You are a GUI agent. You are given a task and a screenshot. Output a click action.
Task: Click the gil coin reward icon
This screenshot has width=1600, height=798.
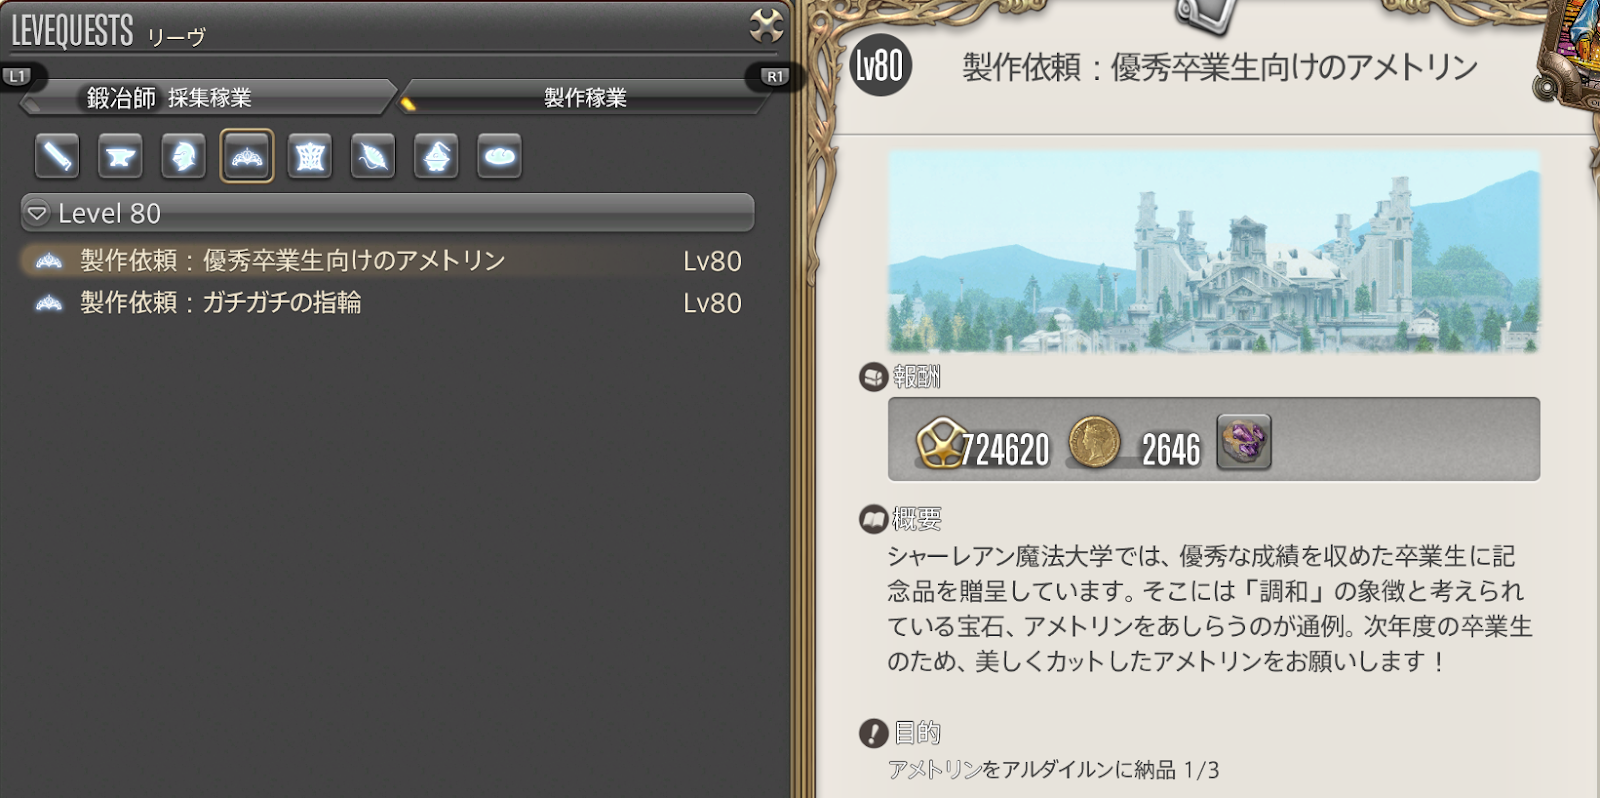click(x=1094, y=442)
